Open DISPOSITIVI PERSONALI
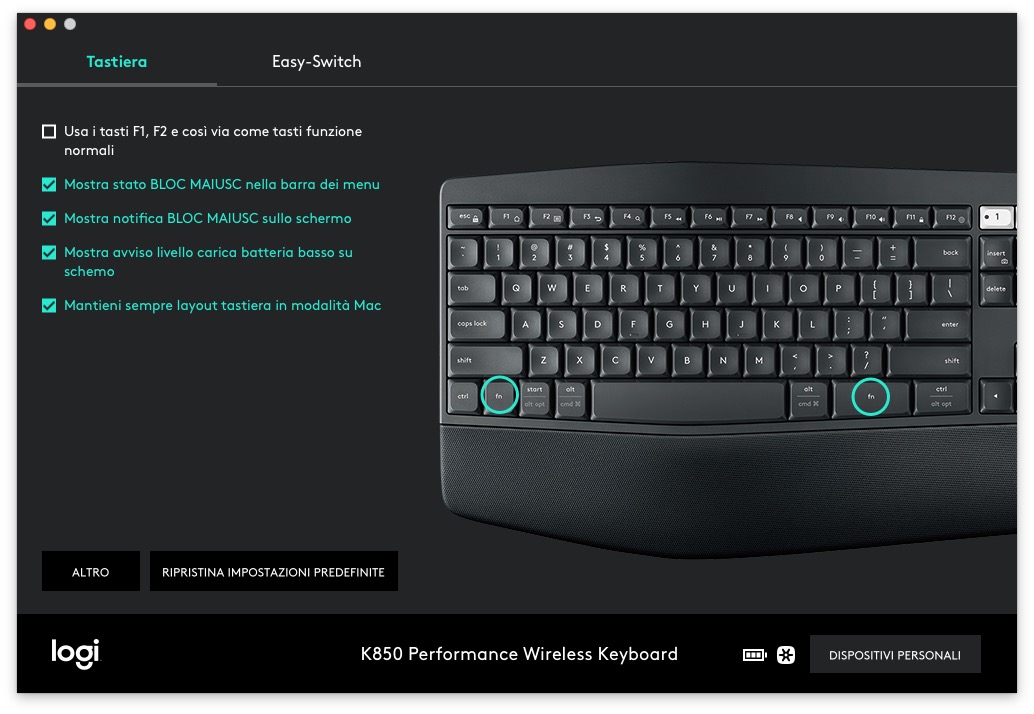 coord(895,655)
